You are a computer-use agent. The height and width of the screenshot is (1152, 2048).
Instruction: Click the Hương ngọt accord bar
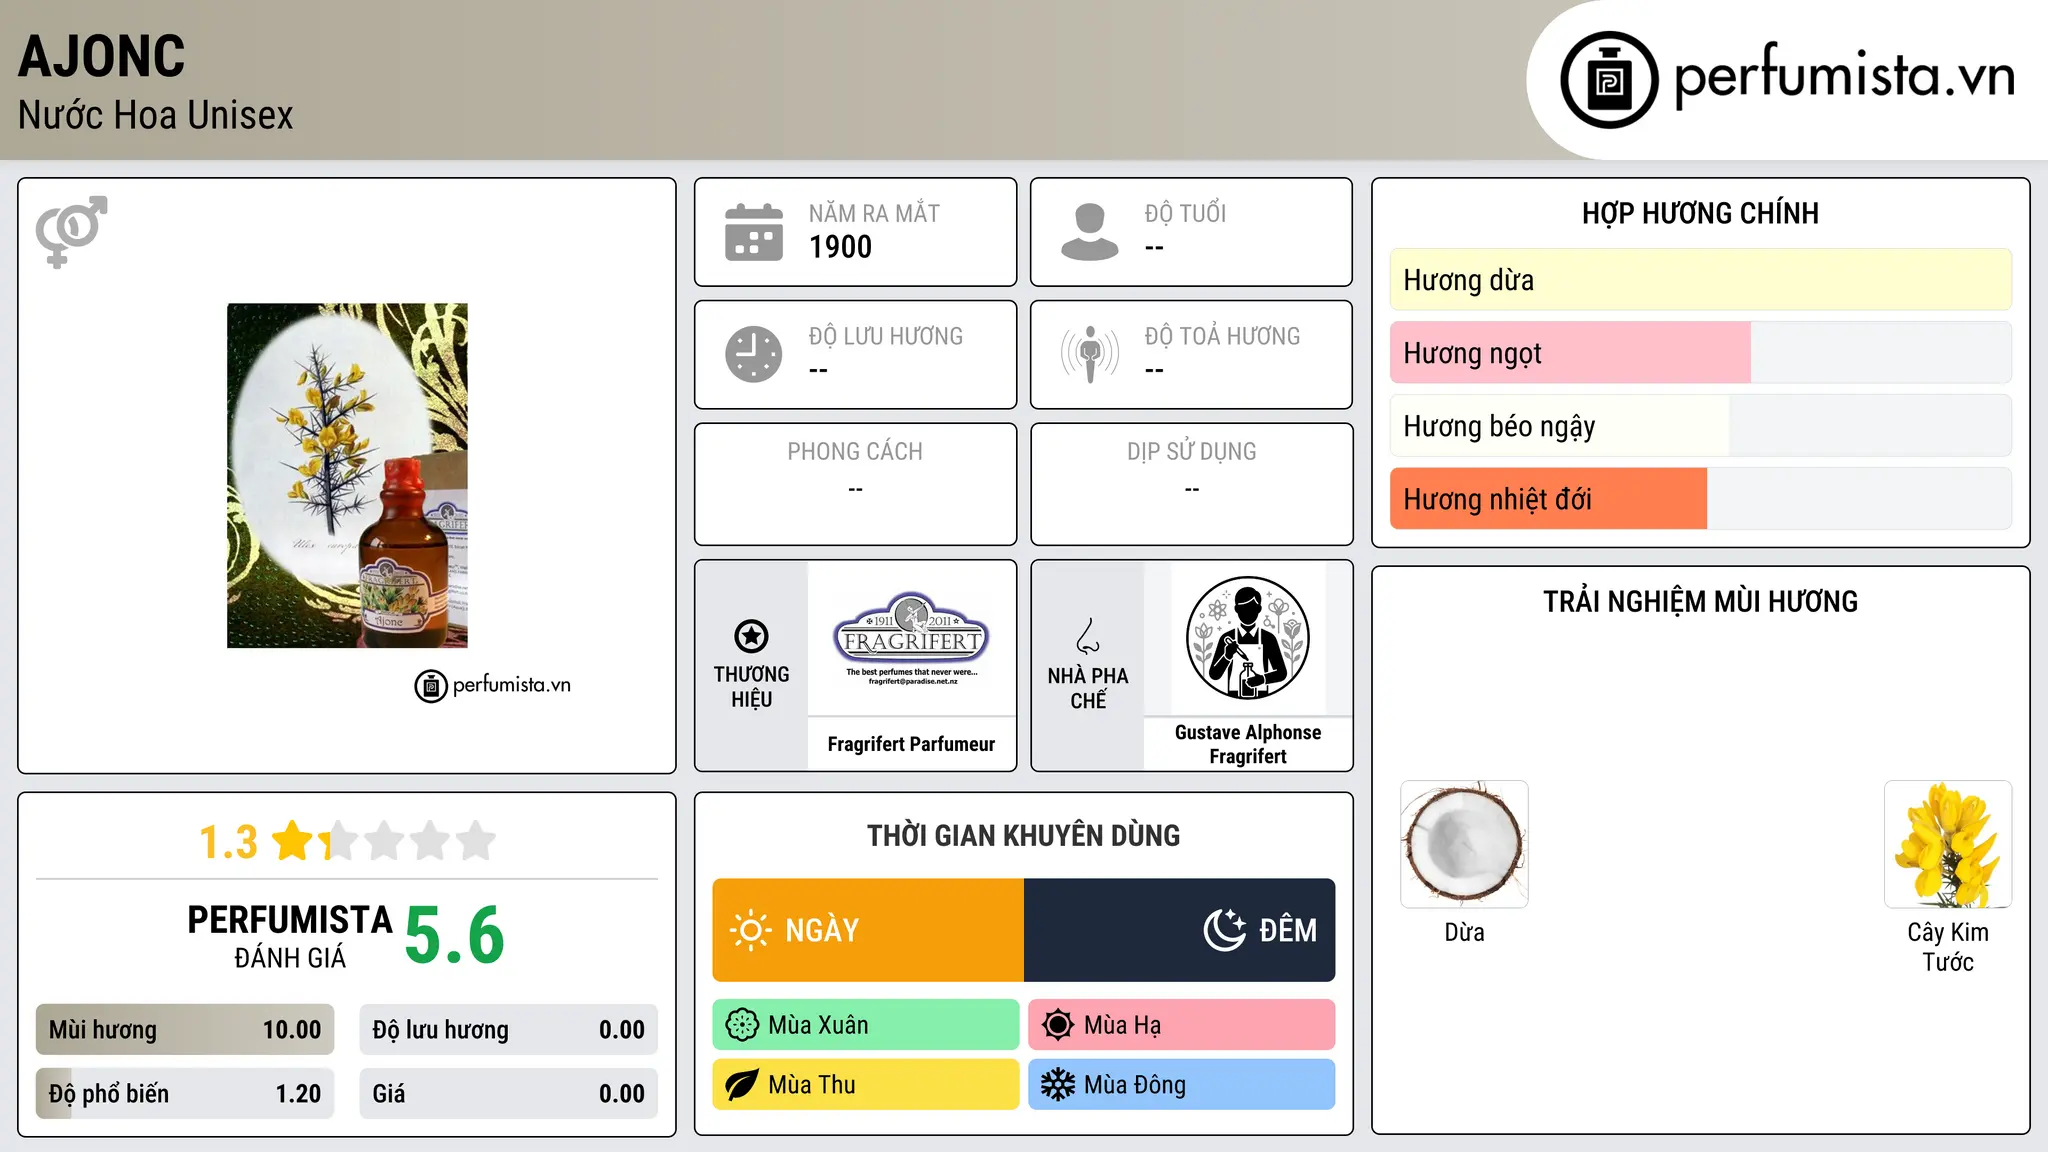point(1700,353)
